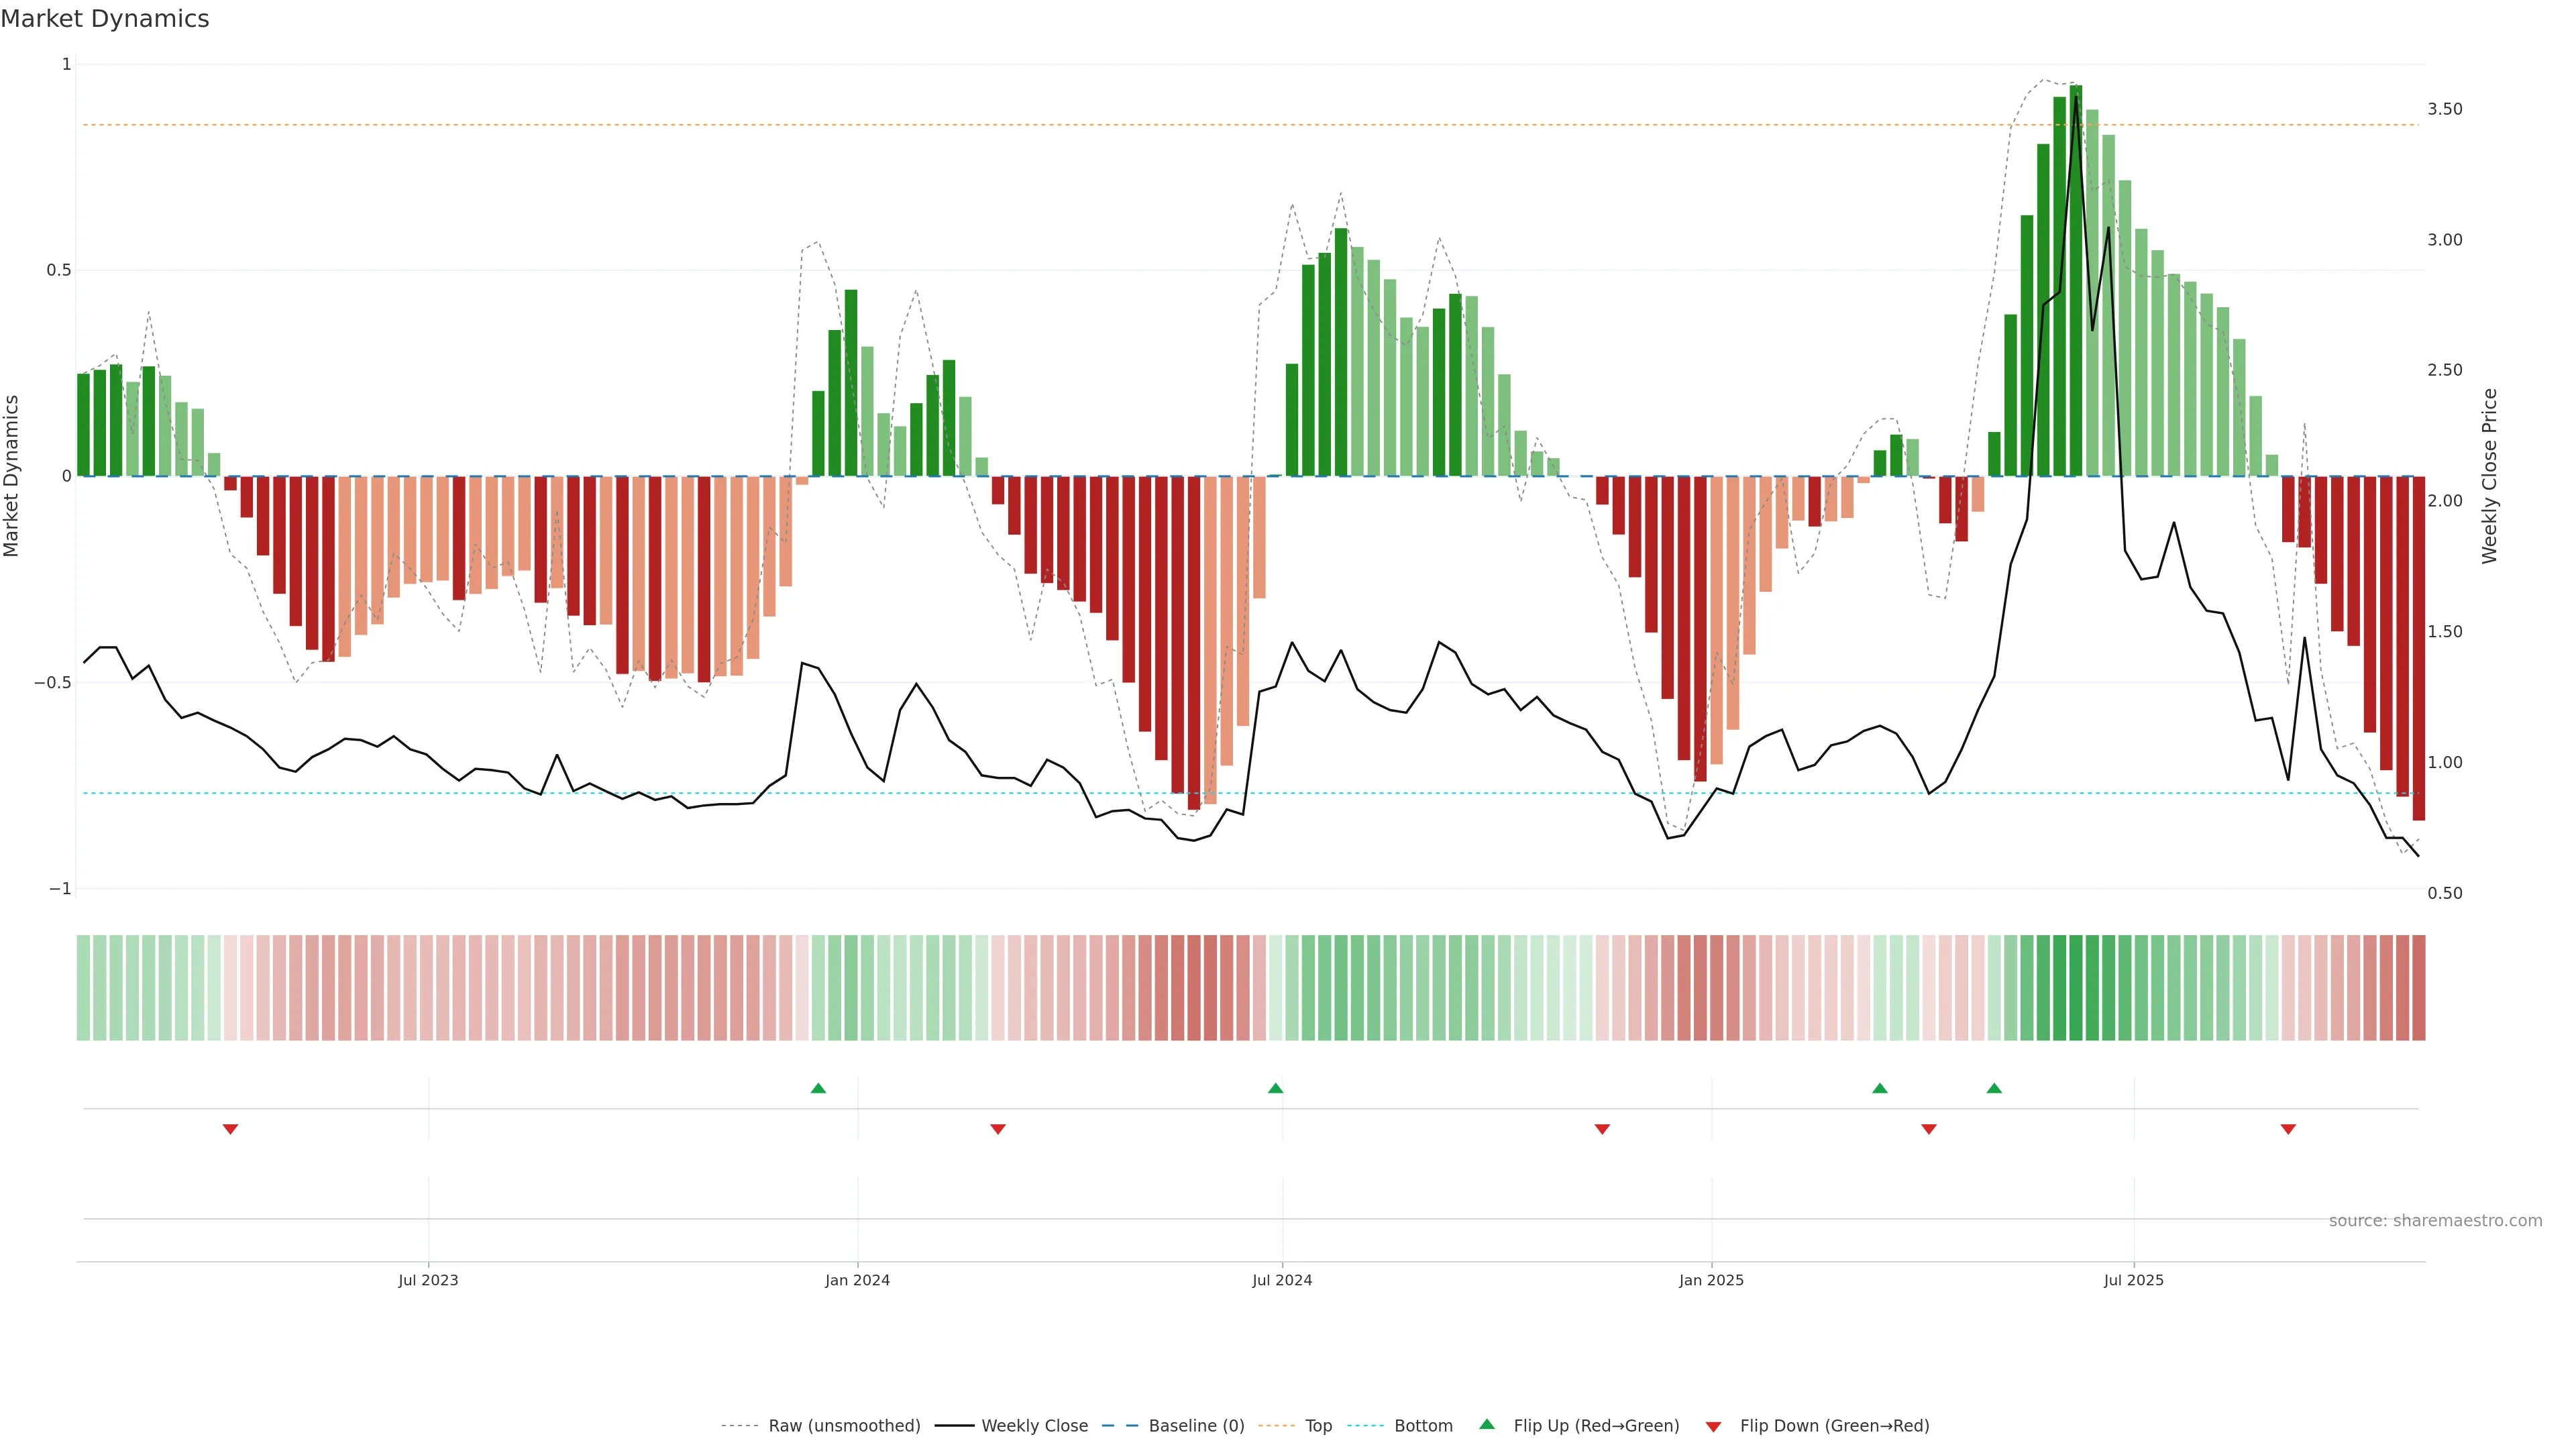Click the flip-up triangle marker near Jul 2024
The image size is (2576, 1449).
click(x=1275, y=1088)
